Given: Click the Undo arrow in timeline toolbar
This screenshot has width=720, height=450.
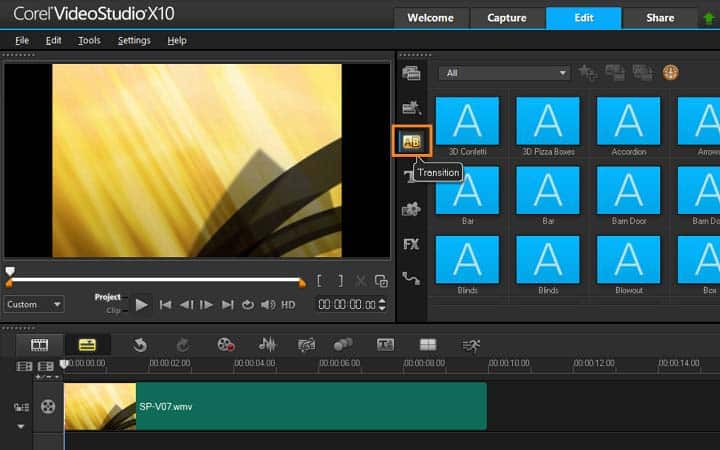Looking at the screenshot, I should (140, 345).
